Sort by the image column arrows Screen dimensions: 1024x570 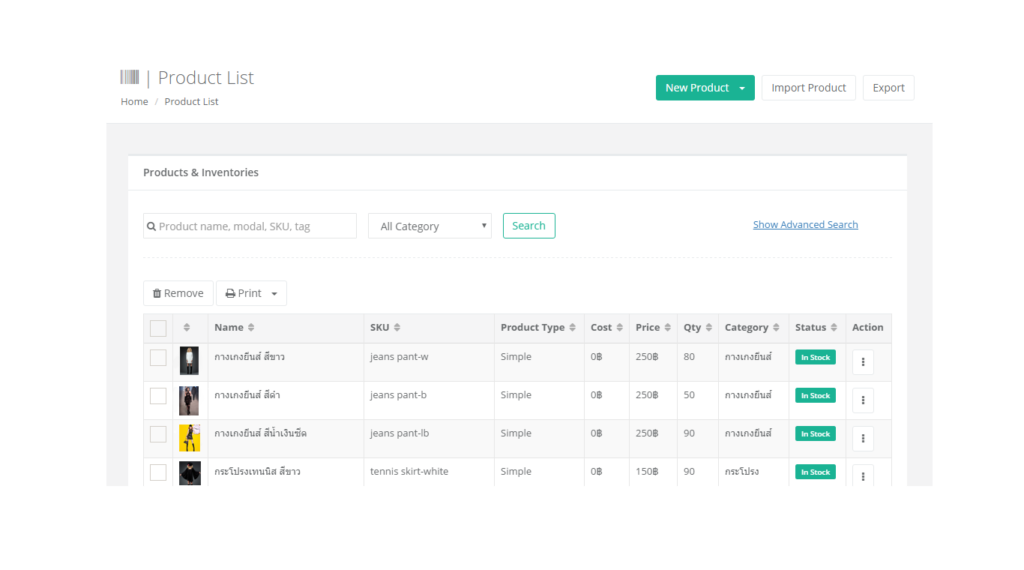[187, 327]
